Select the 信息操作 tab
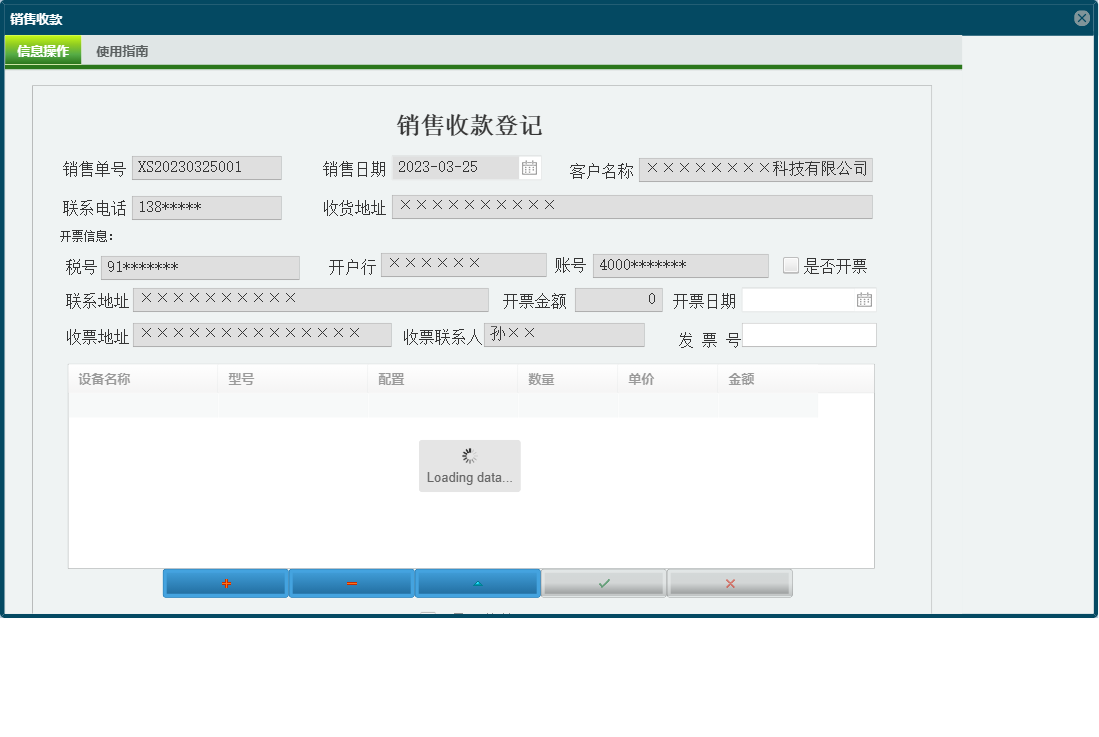This screenshot has height=737, width=1099. pos(43,48)
